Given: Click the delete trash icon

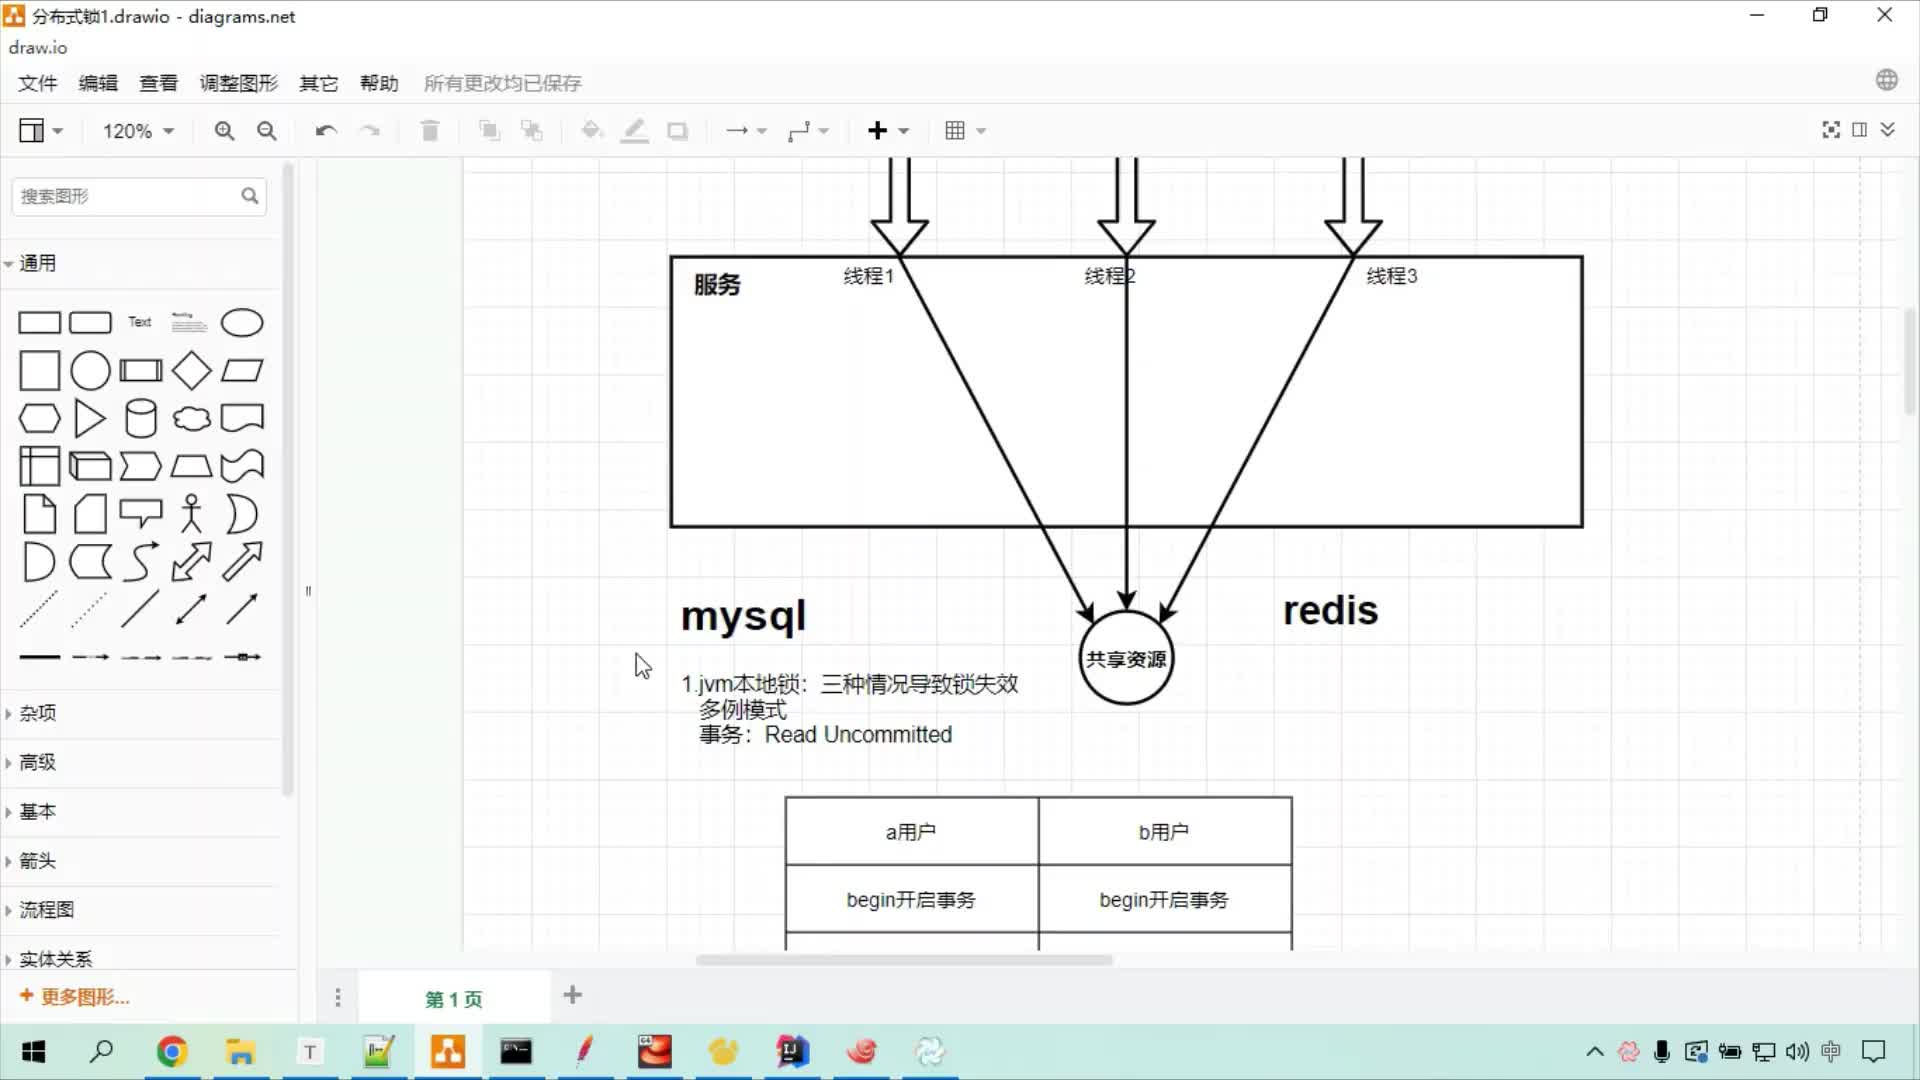Looking at the screenshot, I should (x=430, y=131).
